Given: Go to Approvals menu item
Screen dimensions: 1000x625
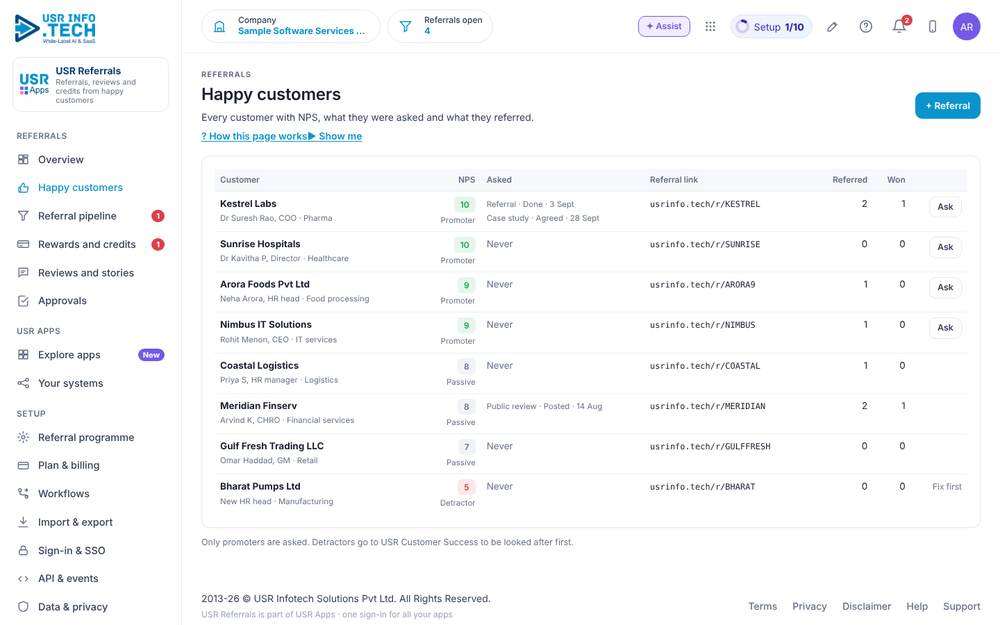Looking at the screenshot, I should pos(91,300).
